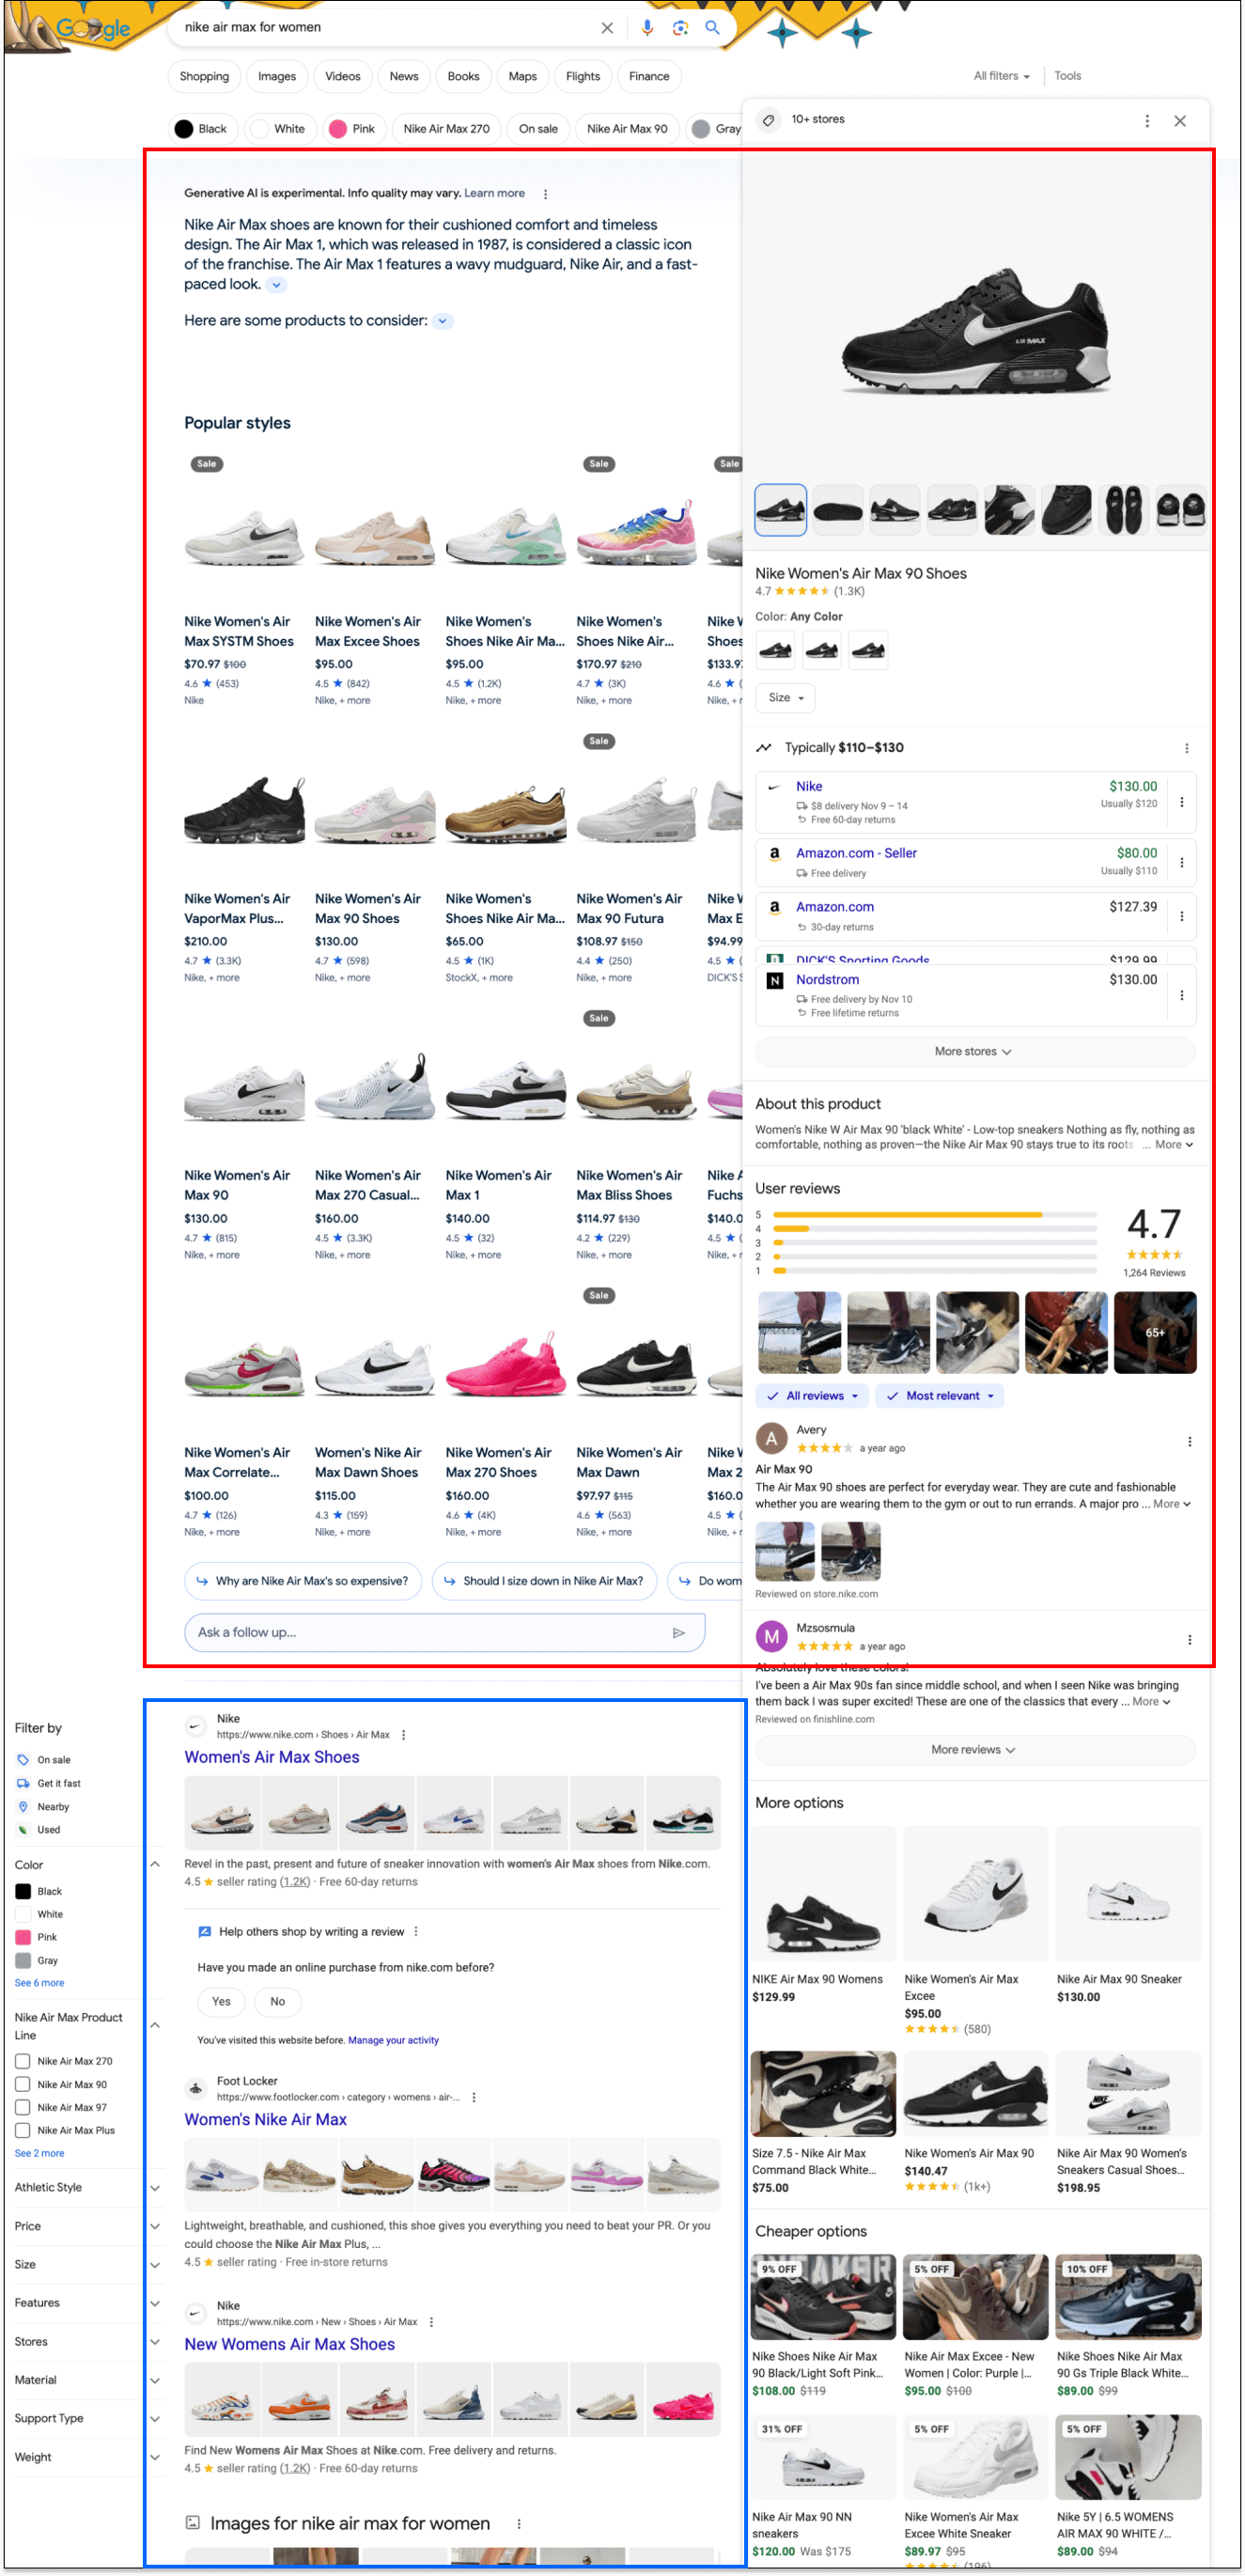This screenshot has height=2576, width=1245.
Task: Switch to the Videos tab
Action: coord(342,76)
